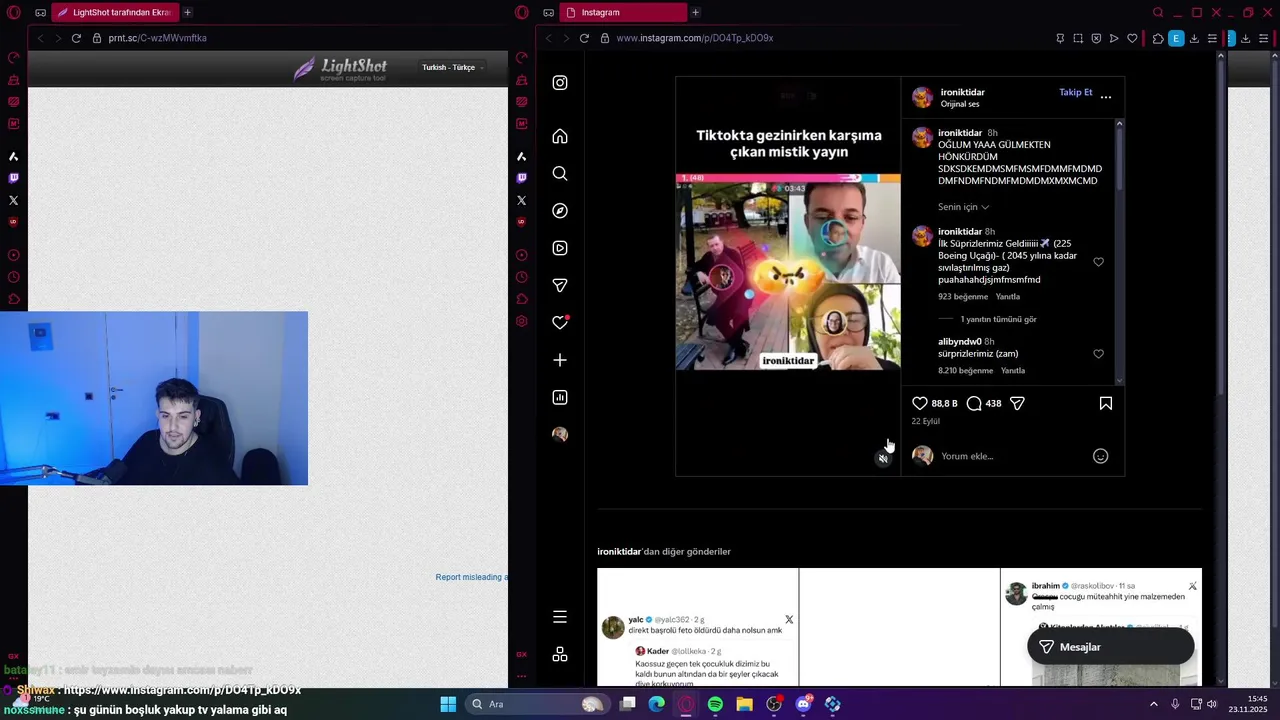Open new tab in Instagram window

click(695, 12)
